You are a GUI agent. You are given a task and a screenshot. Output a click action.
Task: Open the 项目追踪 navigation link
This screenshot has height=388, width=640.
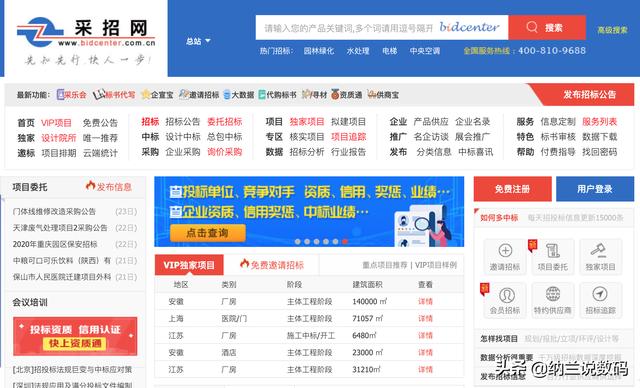click(349, 137)
